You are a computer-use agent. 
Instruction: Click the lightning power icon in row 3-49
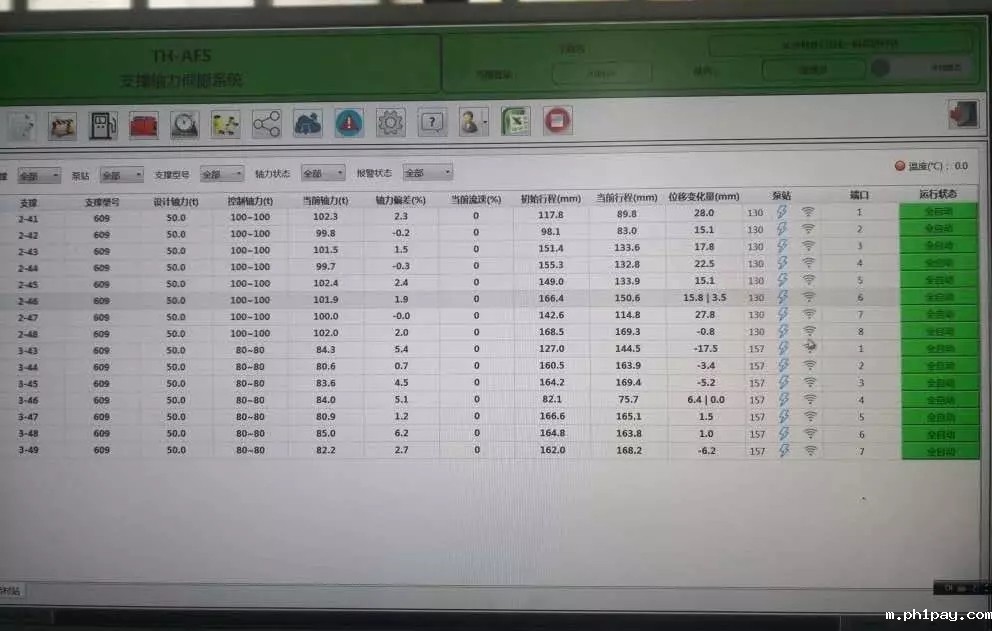click(784, 451)
